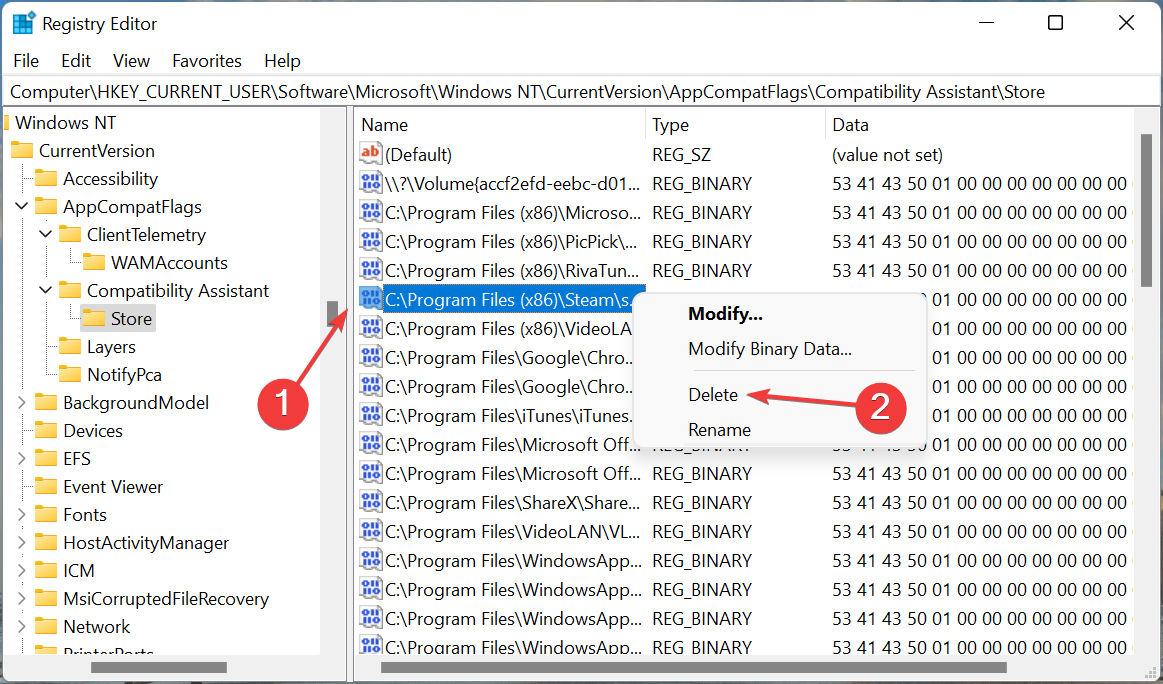Select the C:\Program Files\iTunes\iTunes value
The image size is (1163, 684).
pos(508,415)
